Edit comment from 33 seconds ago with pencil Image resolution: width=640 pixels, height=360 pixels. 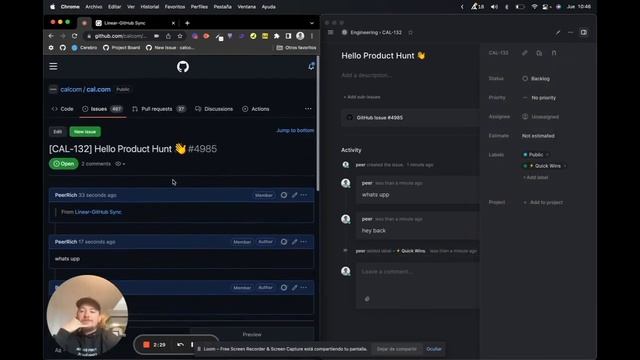pos(294,195)
